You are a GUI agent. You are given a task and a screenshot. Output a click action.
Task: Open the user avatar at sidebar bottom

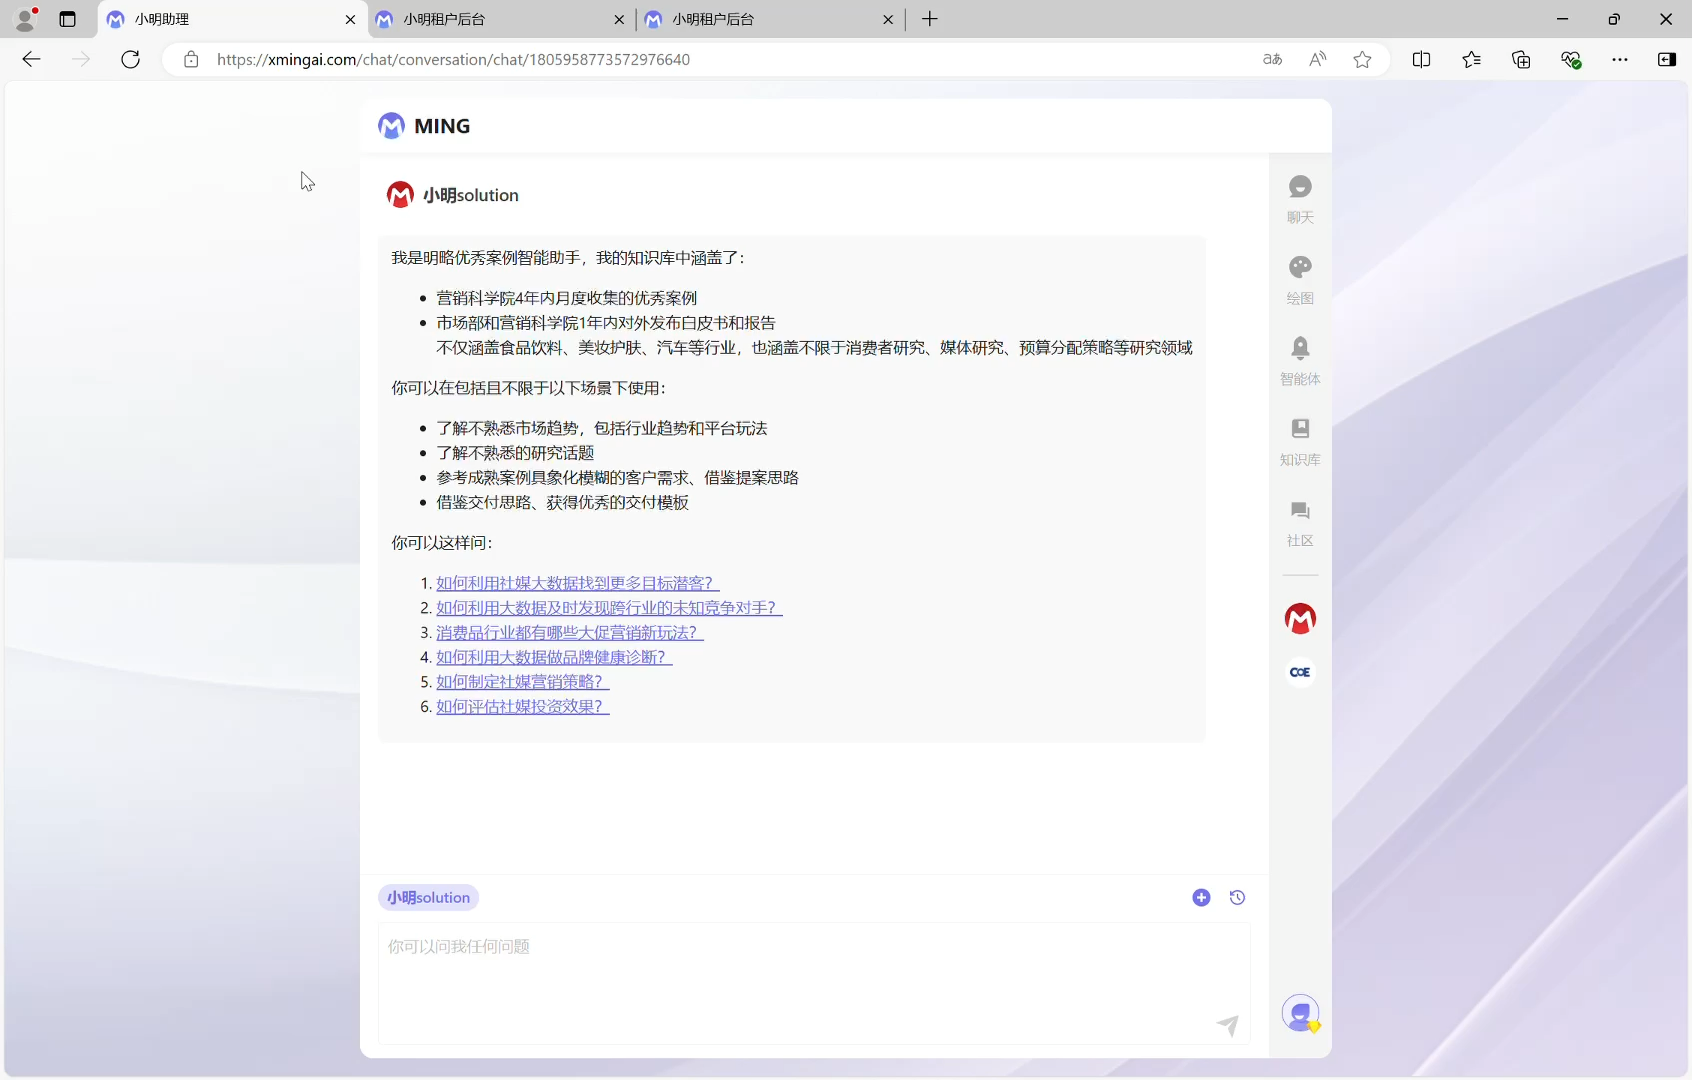click(x=1301, y=1014)
